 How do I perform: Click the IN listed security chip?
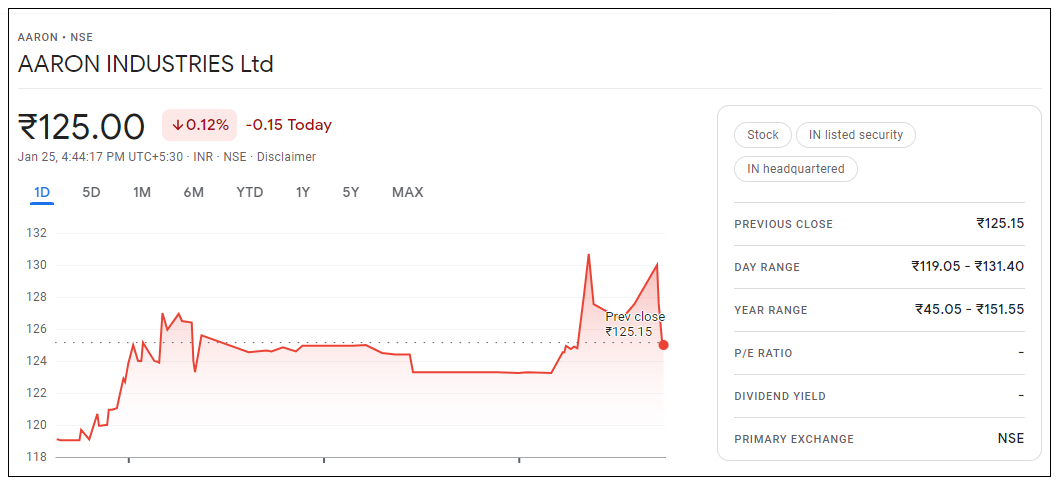point(856,135)
